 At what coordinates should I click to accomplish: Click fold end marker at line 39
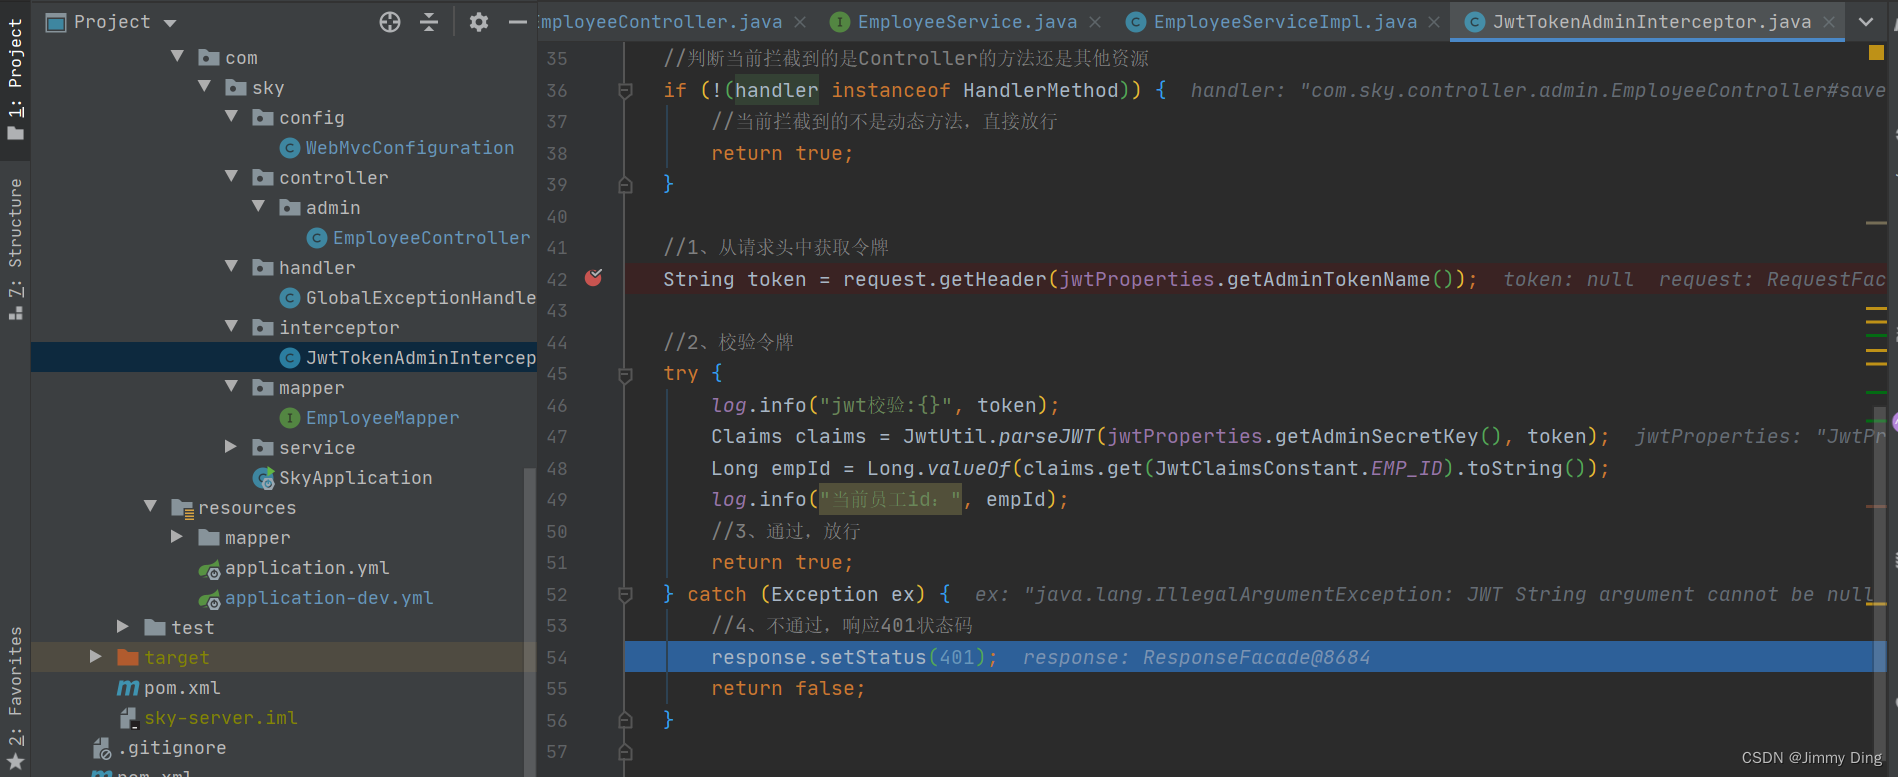[625, 185]
